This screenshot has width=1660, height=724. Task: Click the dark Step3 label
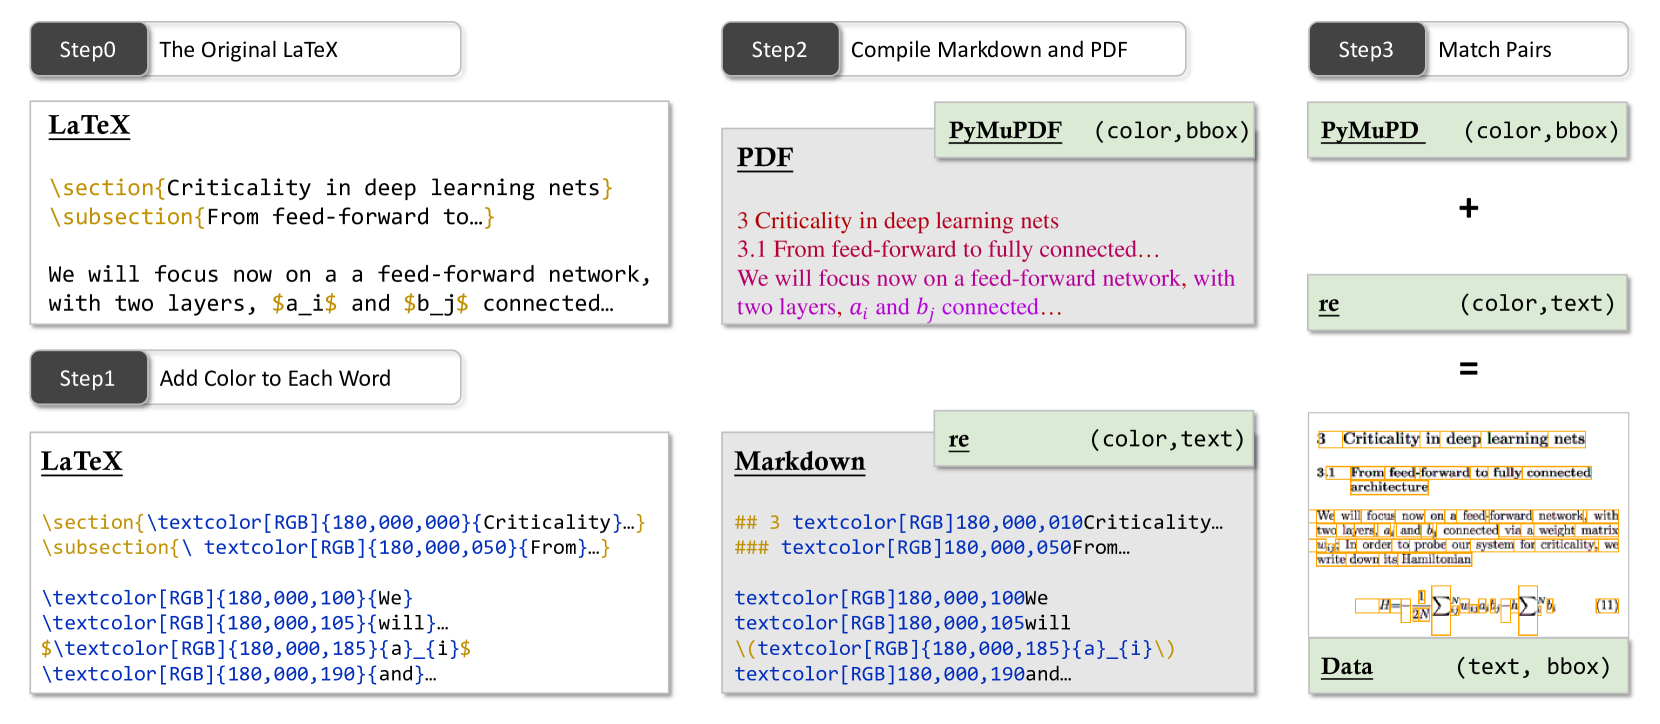coord(1366,50)
